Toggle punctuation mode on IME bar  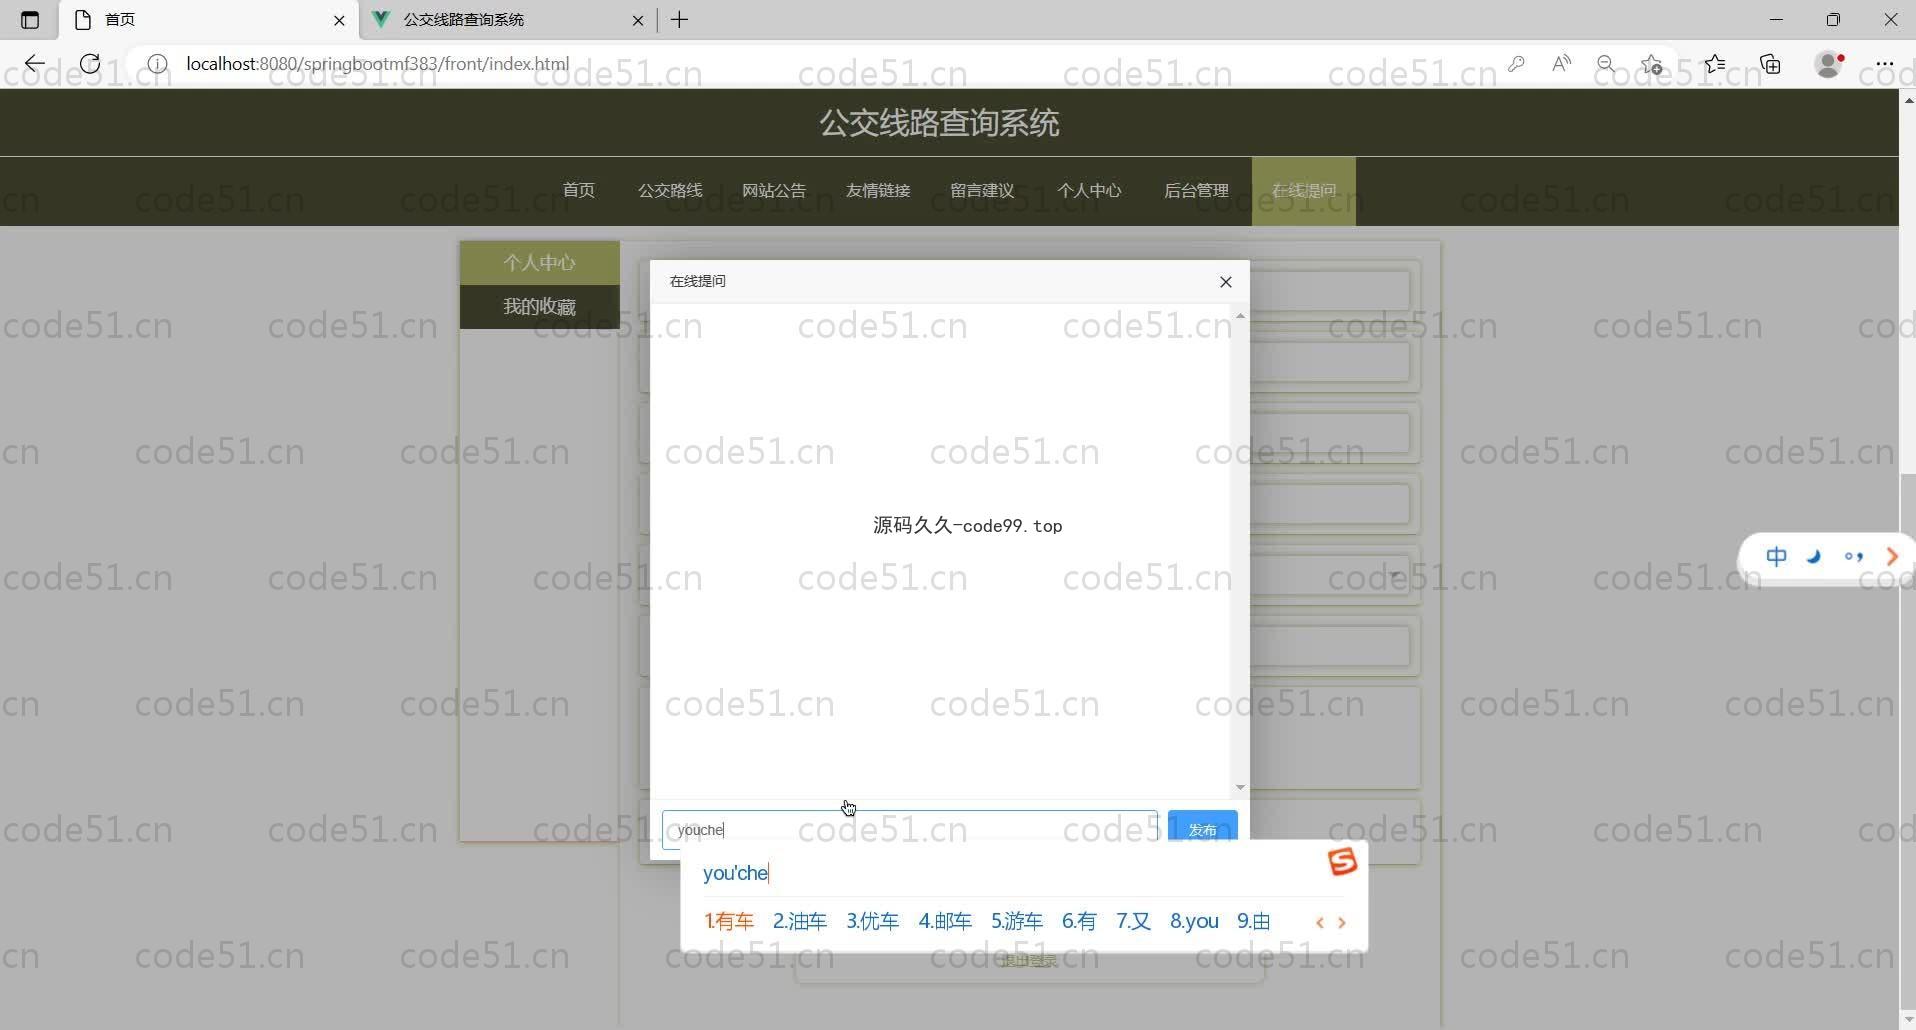click(x=1853, y=557)
